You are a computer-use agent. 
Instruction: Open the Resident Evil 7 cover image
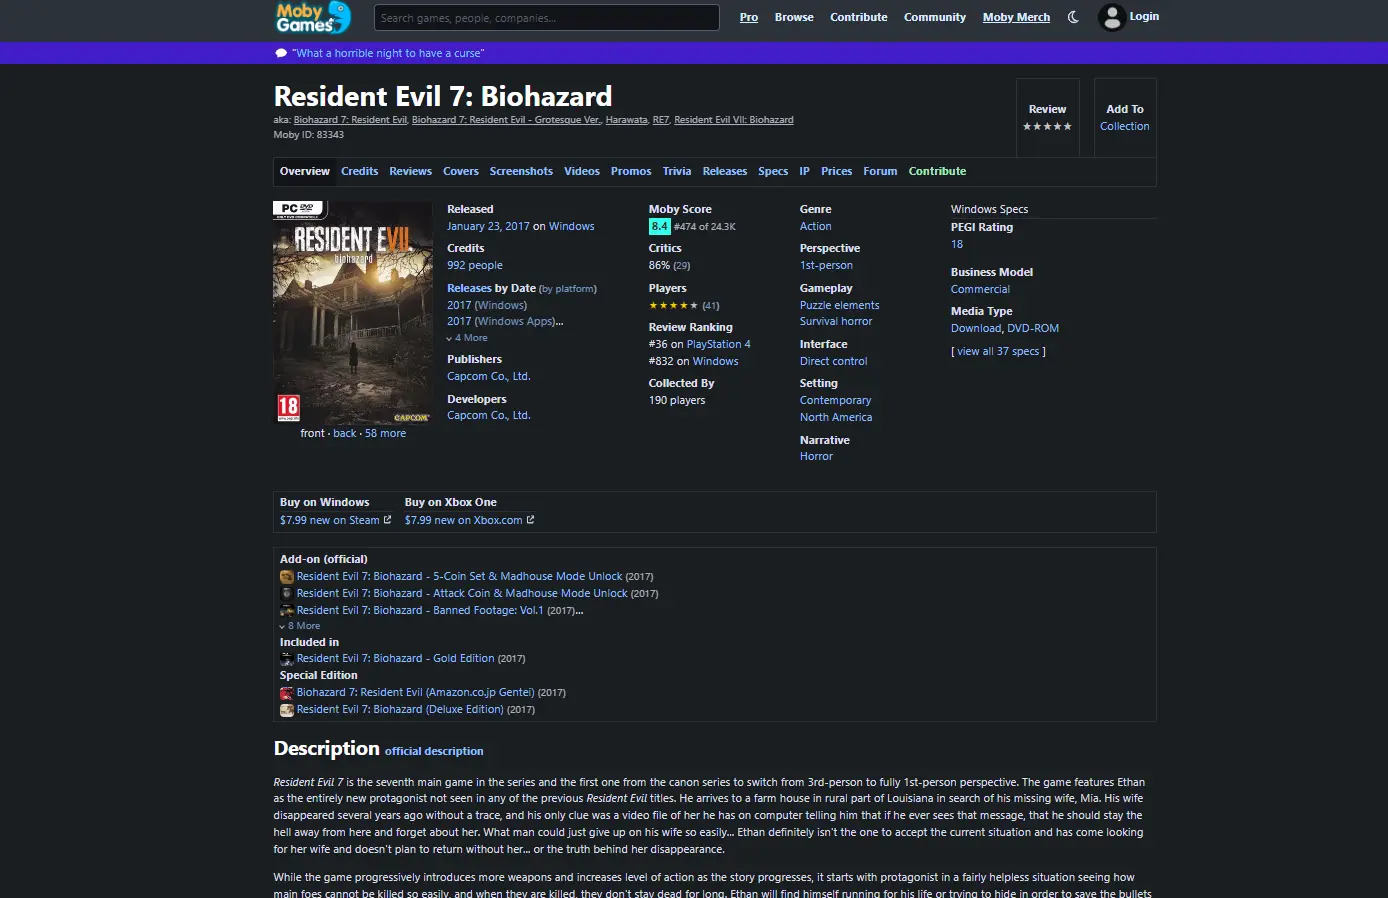353,313
